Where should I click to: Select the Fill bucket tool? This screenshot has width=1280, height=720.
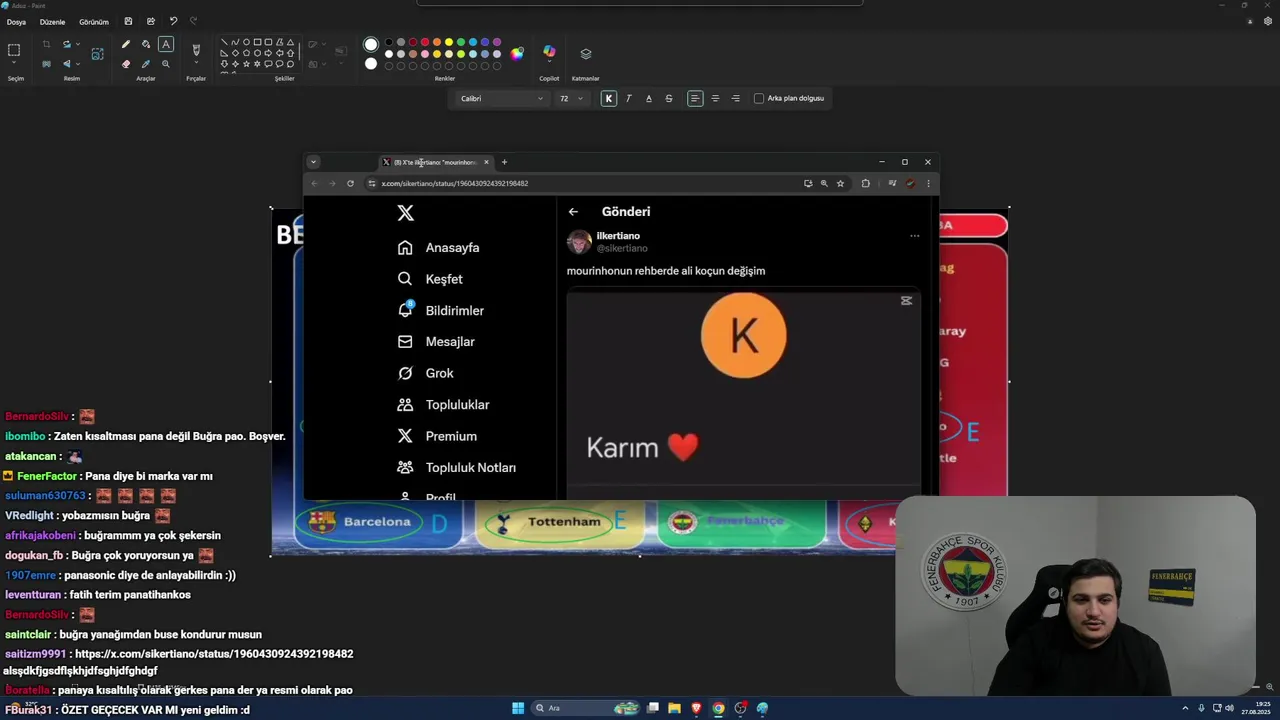146,44
